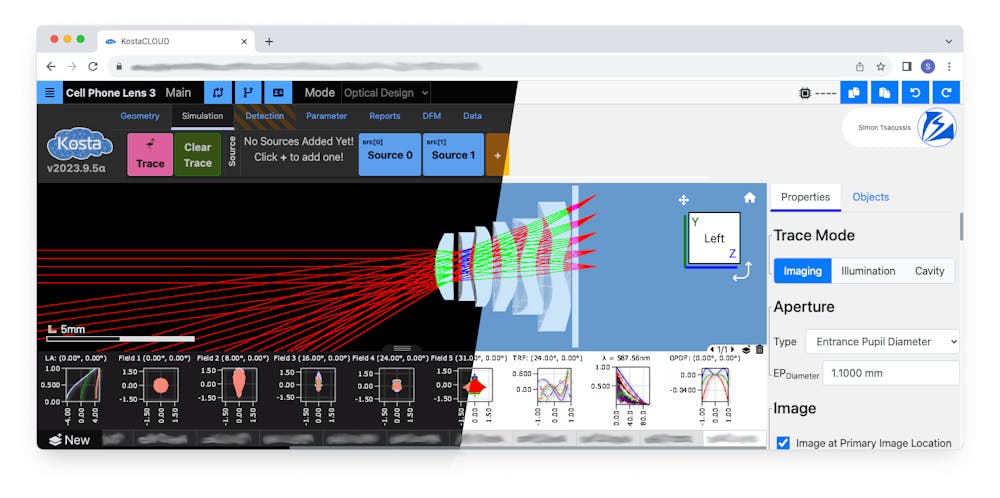Viewport: 1000px width, 498px height.
Task: Create a new plot with New button
Action: 70,439
